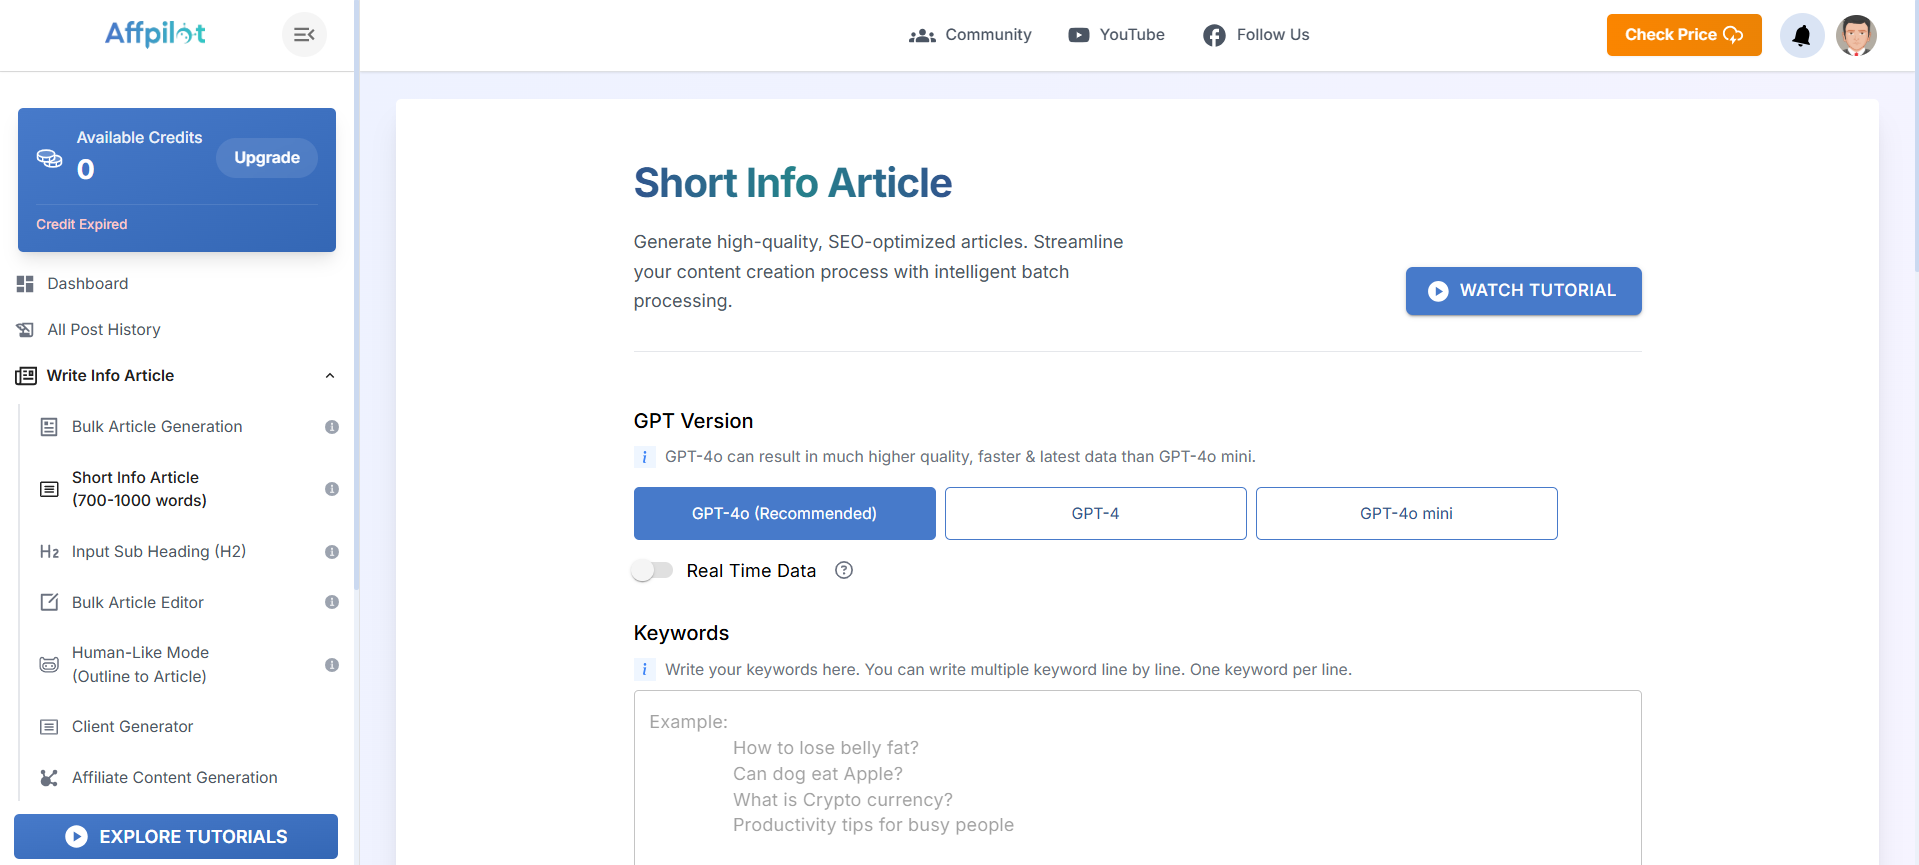The height and width of the screenshot is (865, 1919).
Task: Open the YouTube link
Action: point(1116,35)
